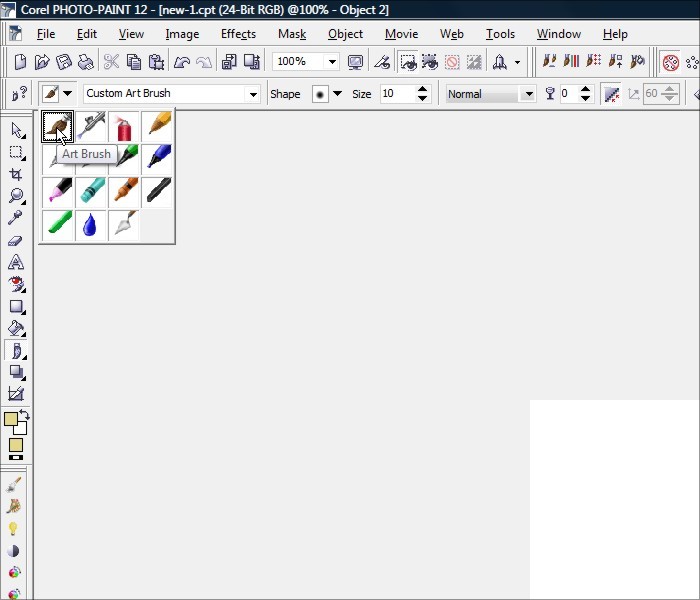700x600 pixels.
Task: Toggle the object marquee visibility button
Action: [x=431, y=62]
